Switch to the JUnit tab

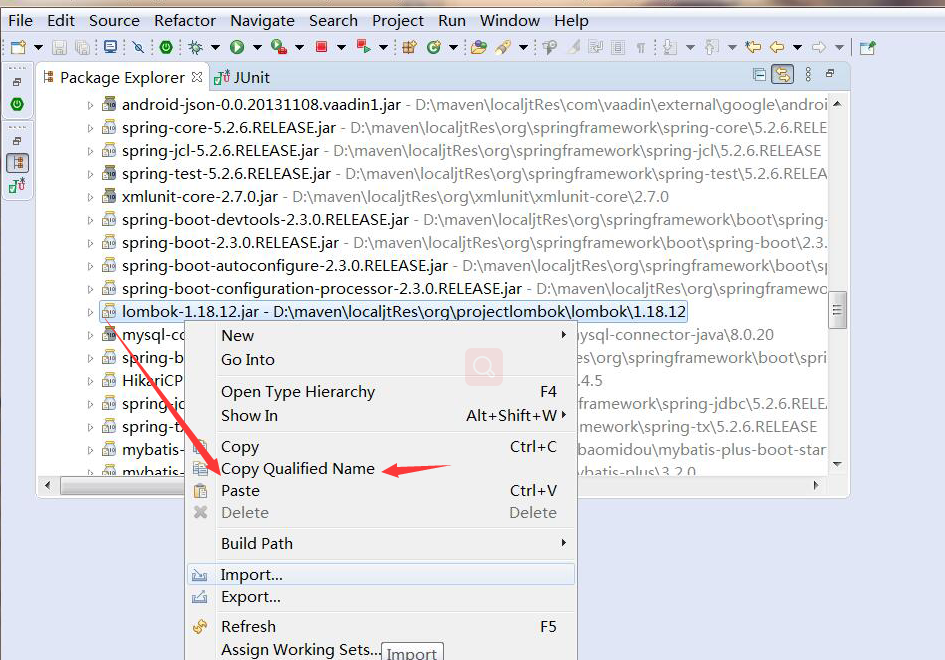(242, 77)
